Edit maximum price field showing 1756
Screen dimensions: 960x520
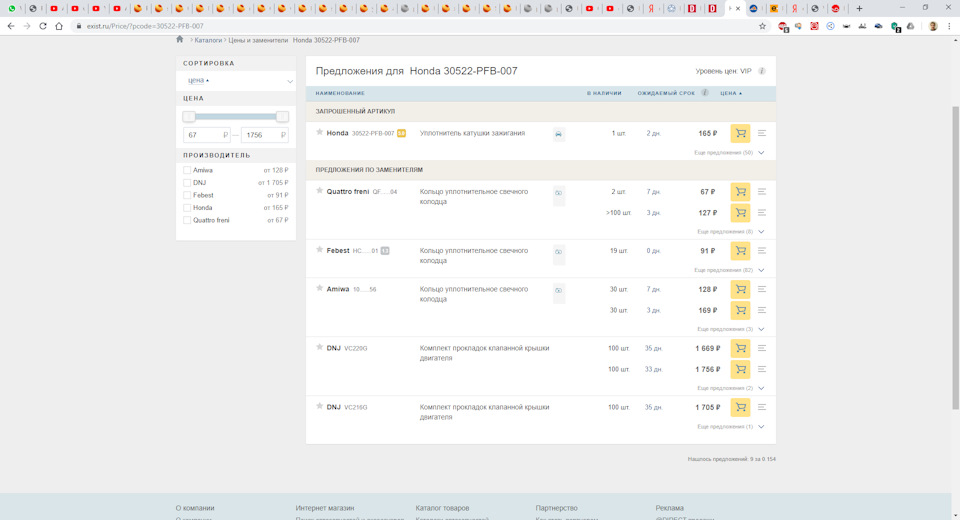(264, 135)
